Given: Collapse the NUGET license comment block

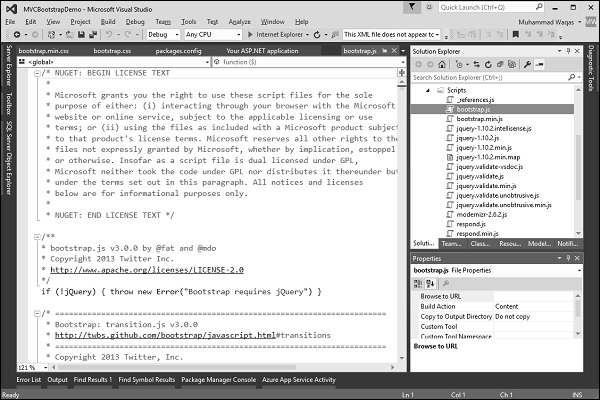Looking at the screenshot, I should pos(37,73).
